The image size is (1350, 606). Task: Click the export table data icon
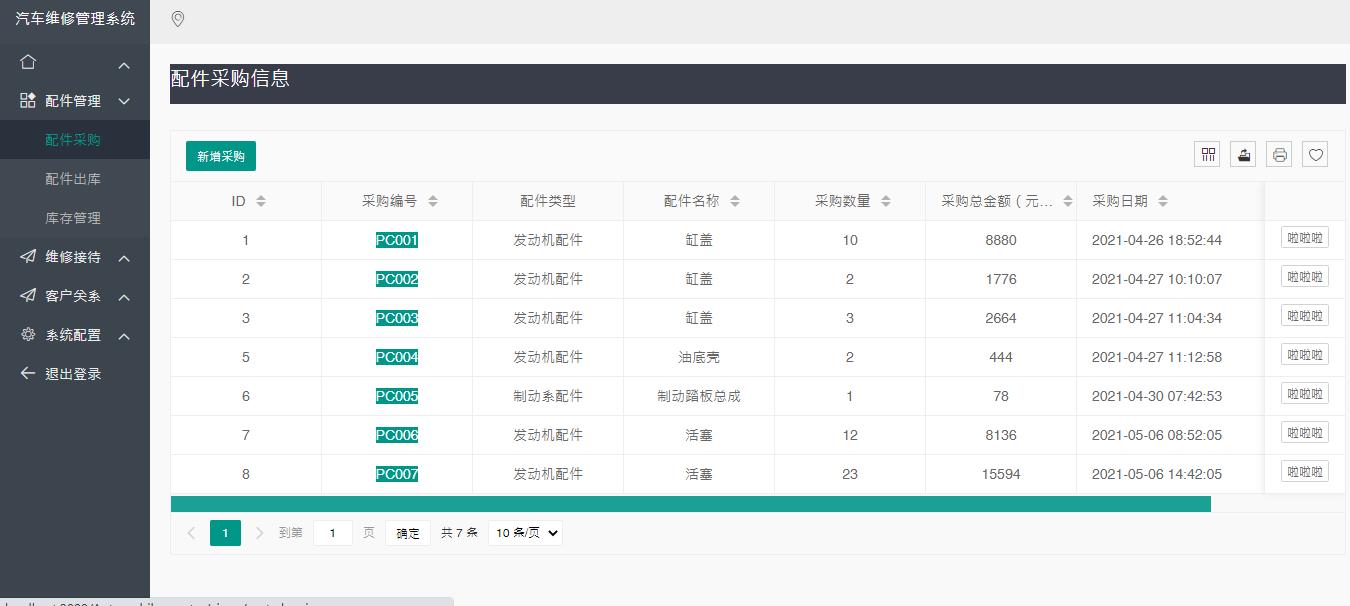[1243, 154]
